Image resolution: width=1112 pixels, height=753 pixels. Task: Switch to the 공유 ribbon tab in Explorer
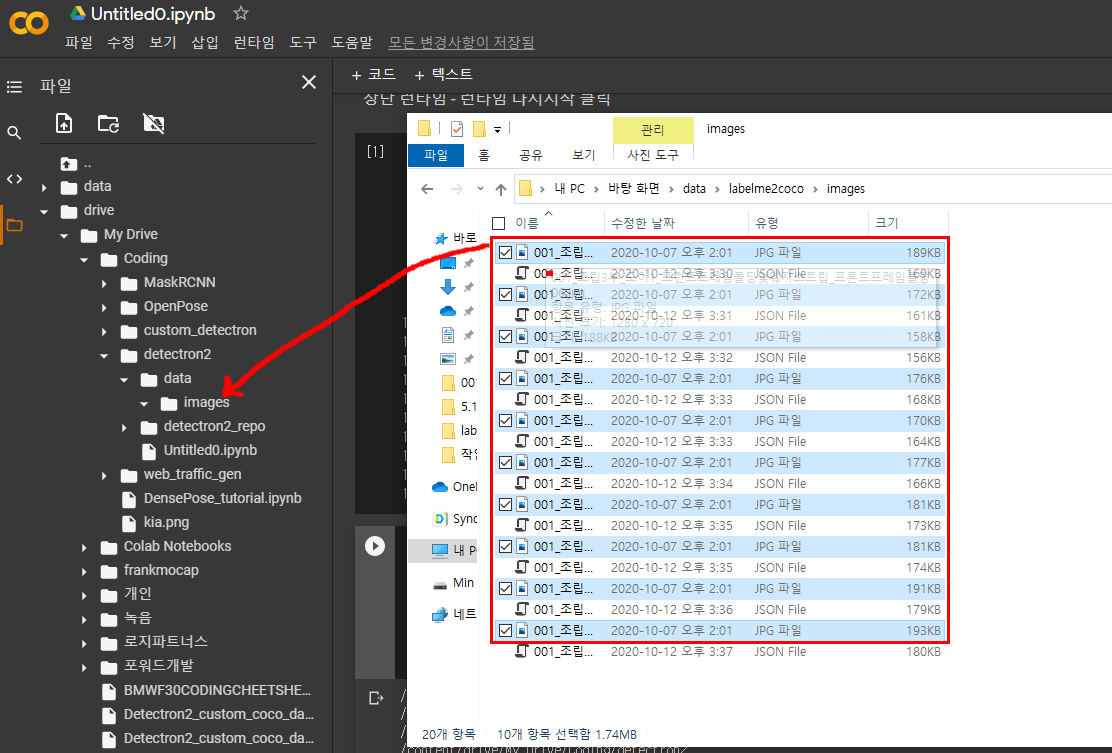point(530,155)
